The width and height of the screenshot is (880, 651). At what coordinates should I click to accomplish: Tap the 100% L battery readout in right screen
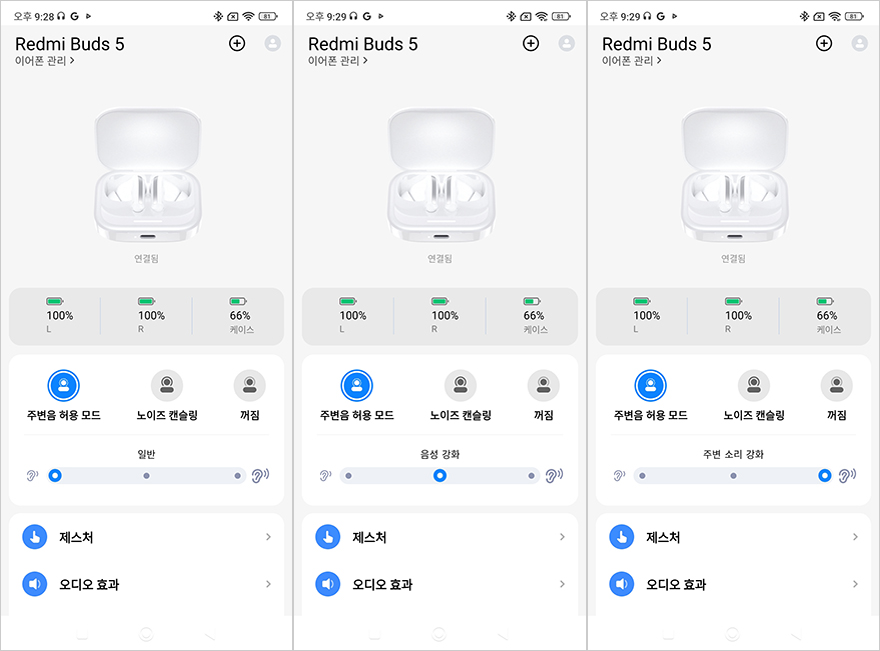click(646, 316)
